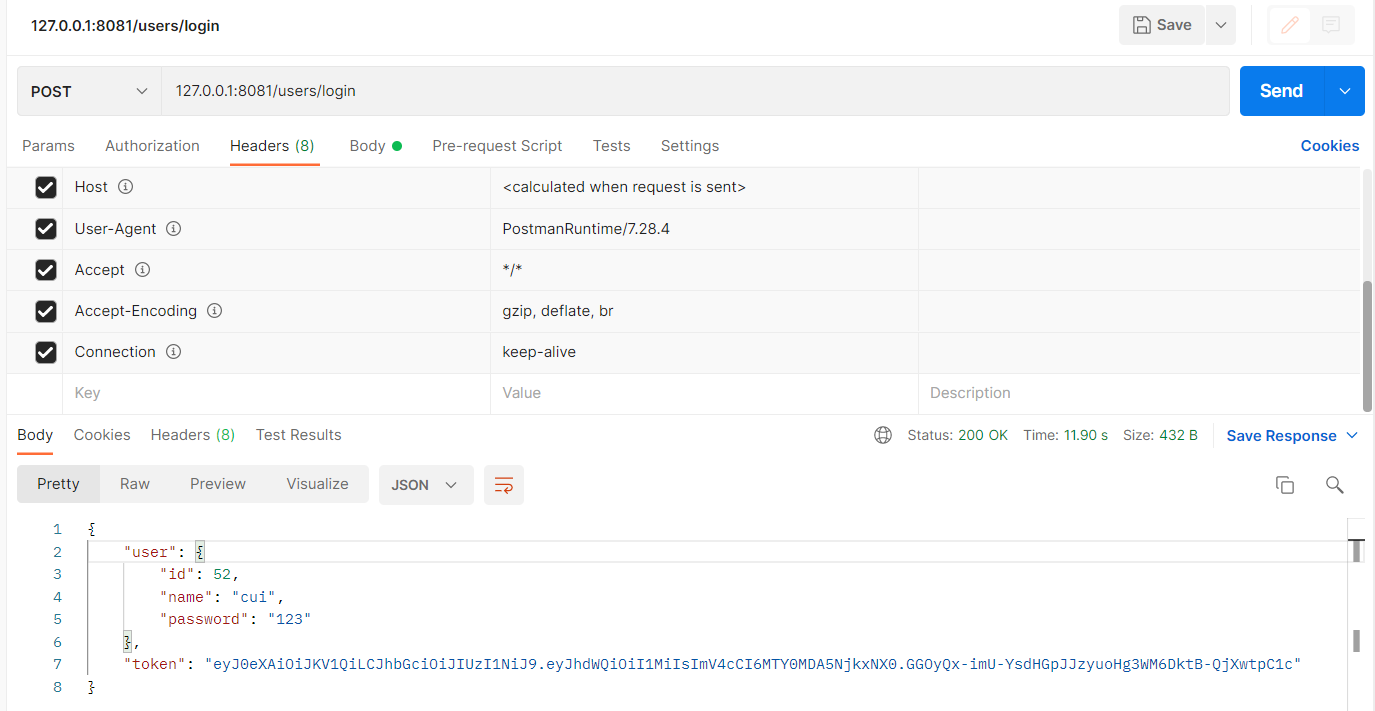Click the edit request pencil icon
The height and width of the screenshot is (711, 1375).
[1289, 25]
